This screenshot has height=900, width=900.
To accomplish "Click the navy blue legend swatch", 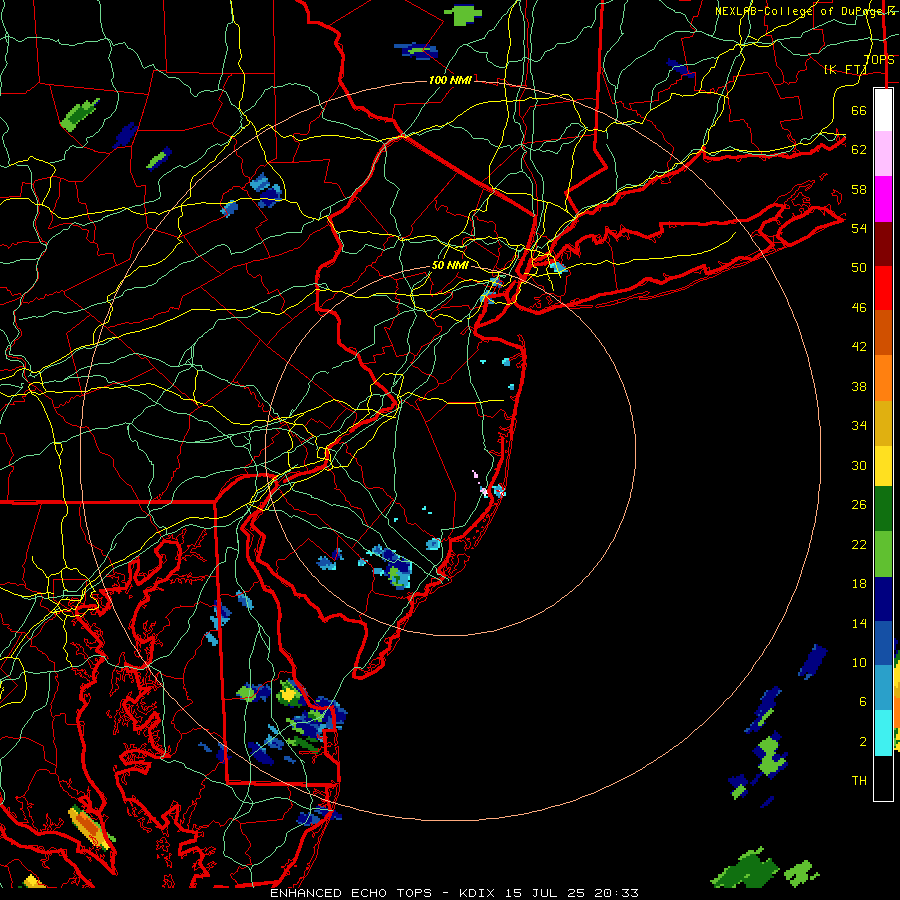I will (x=883, y=599).
